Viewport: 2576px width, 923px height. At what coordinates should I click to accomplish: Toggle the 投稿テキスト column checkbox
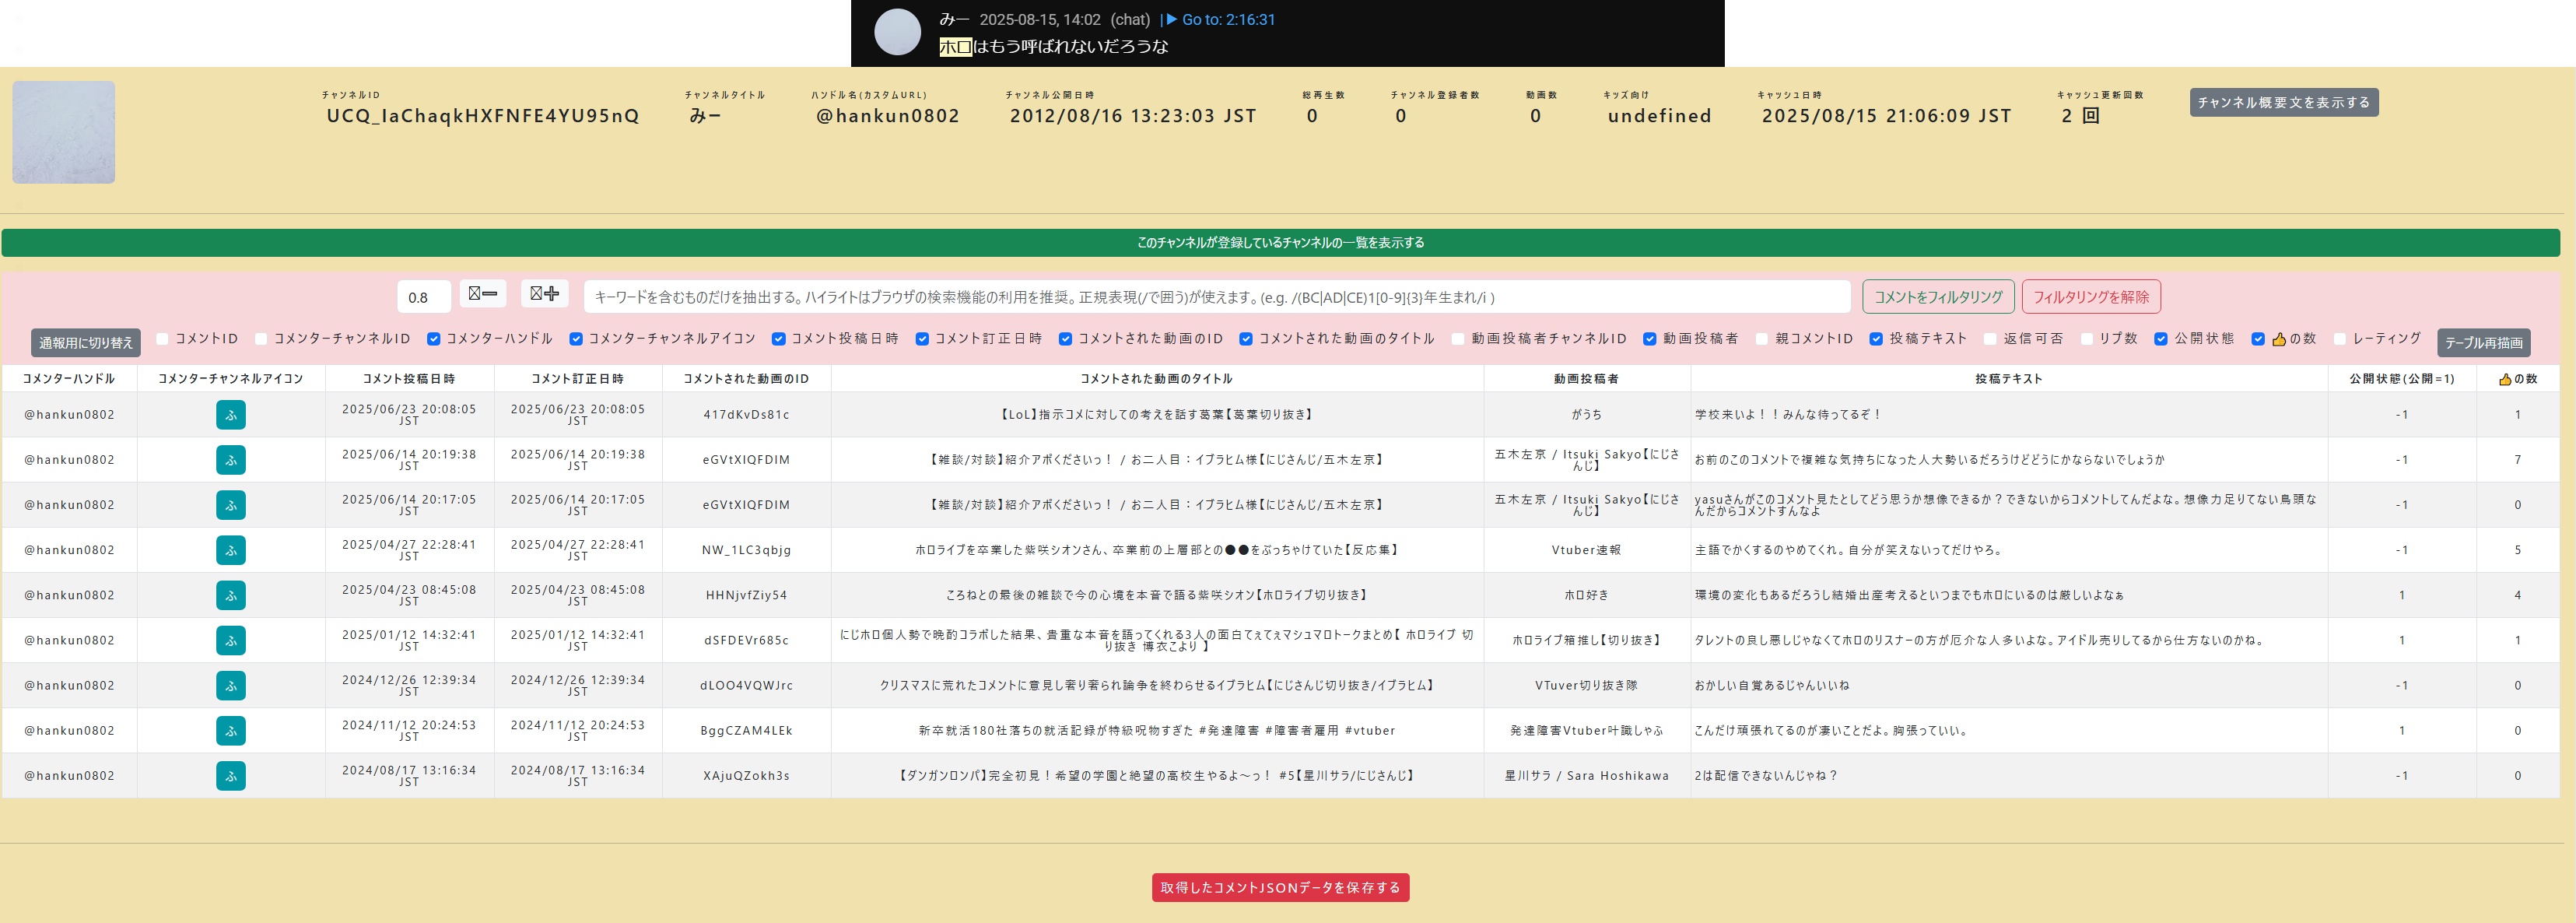pyautogui.click(x=1876, y=339)
